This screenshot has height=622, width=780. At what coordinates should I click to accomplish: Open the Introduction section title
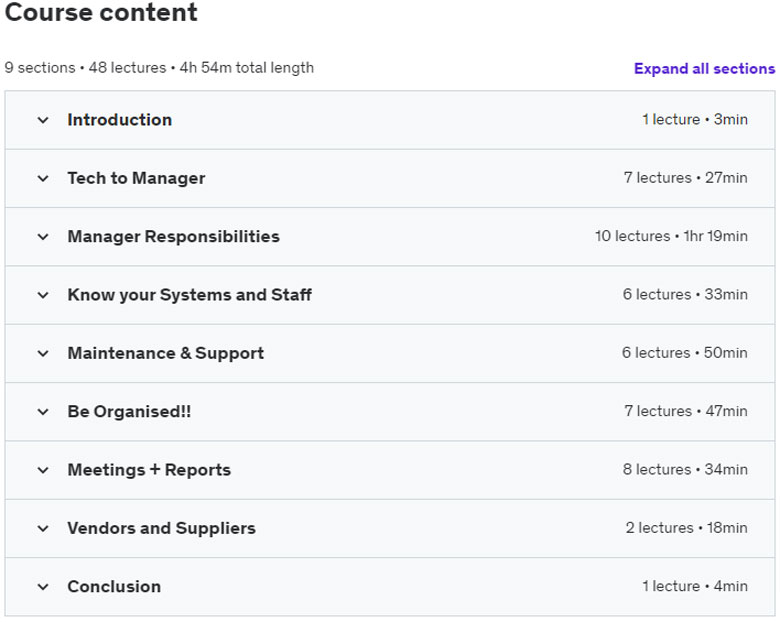point(120,120)
